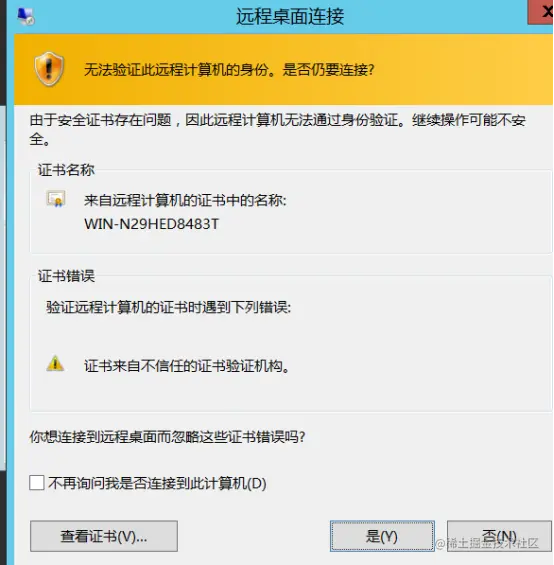Enable the 不再询问我是否连接到此计算机 checkbox
The height and width of the screenshot is (565, 554).
37,482
